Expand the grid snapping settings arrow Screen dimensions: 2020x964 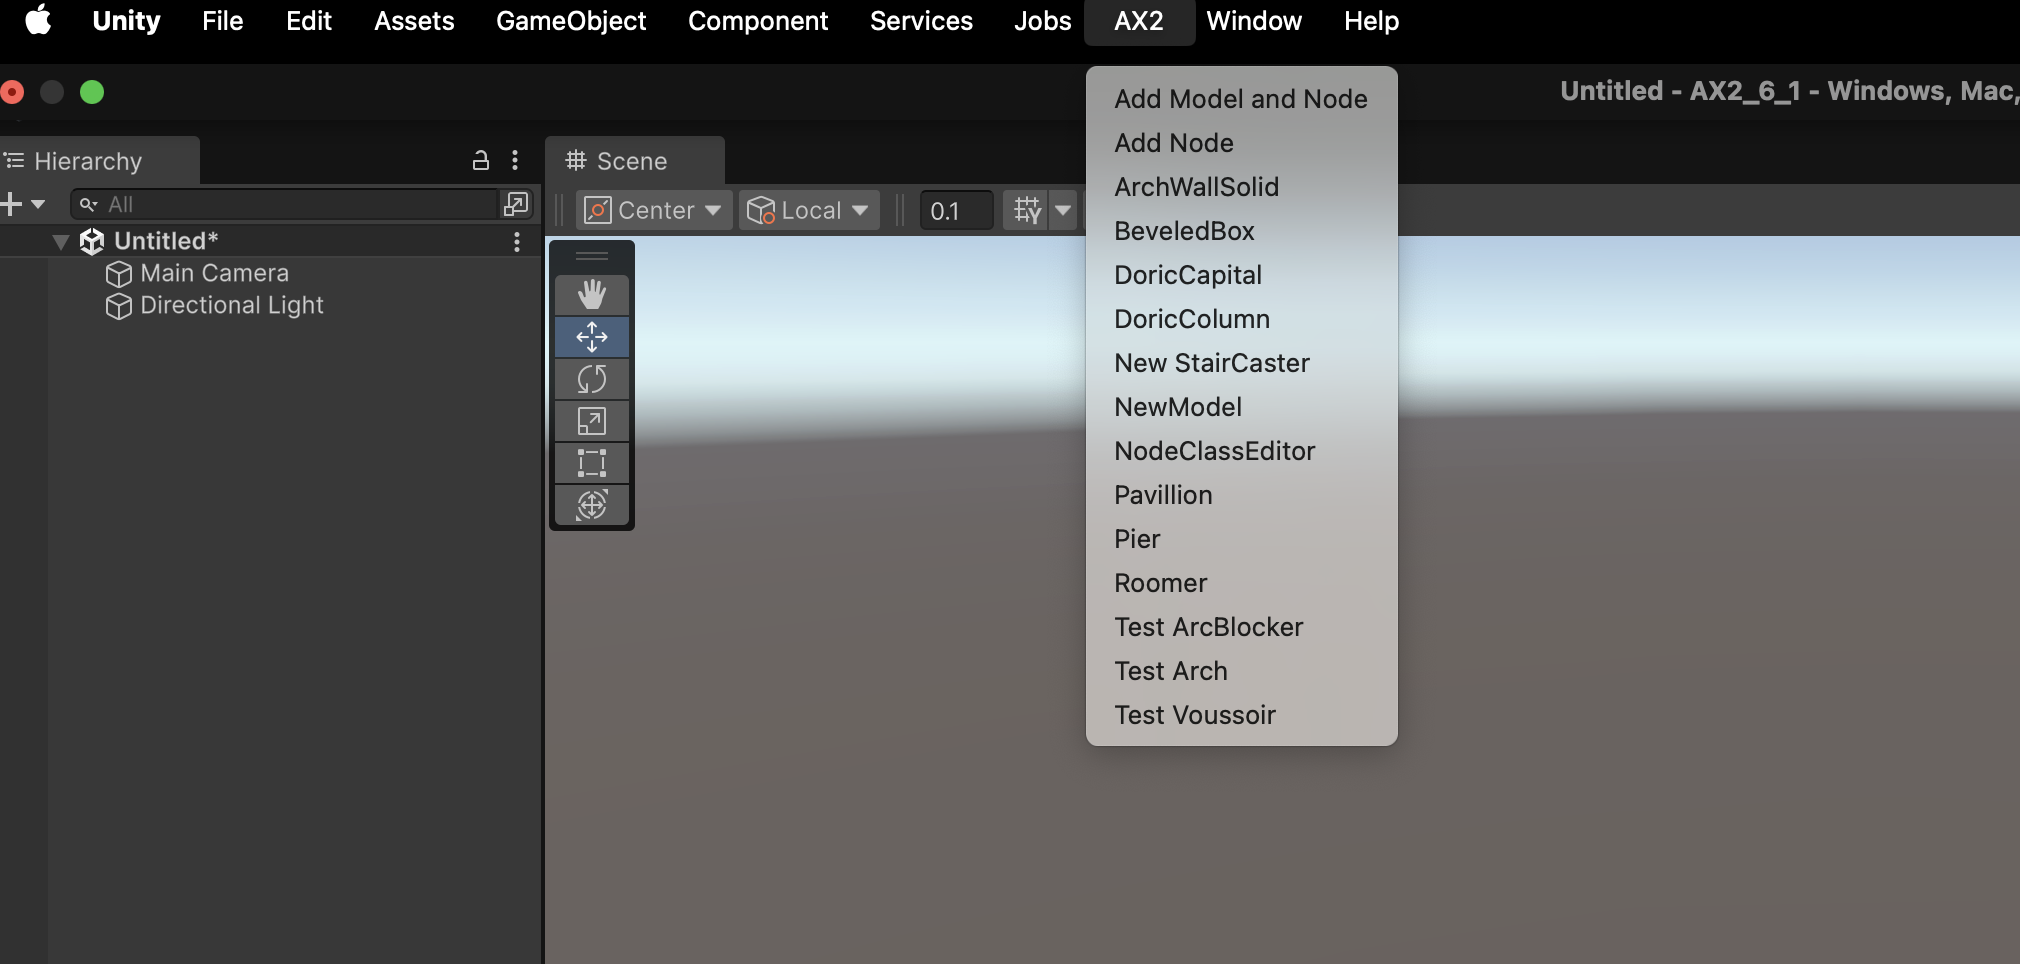coord(1063,210)
